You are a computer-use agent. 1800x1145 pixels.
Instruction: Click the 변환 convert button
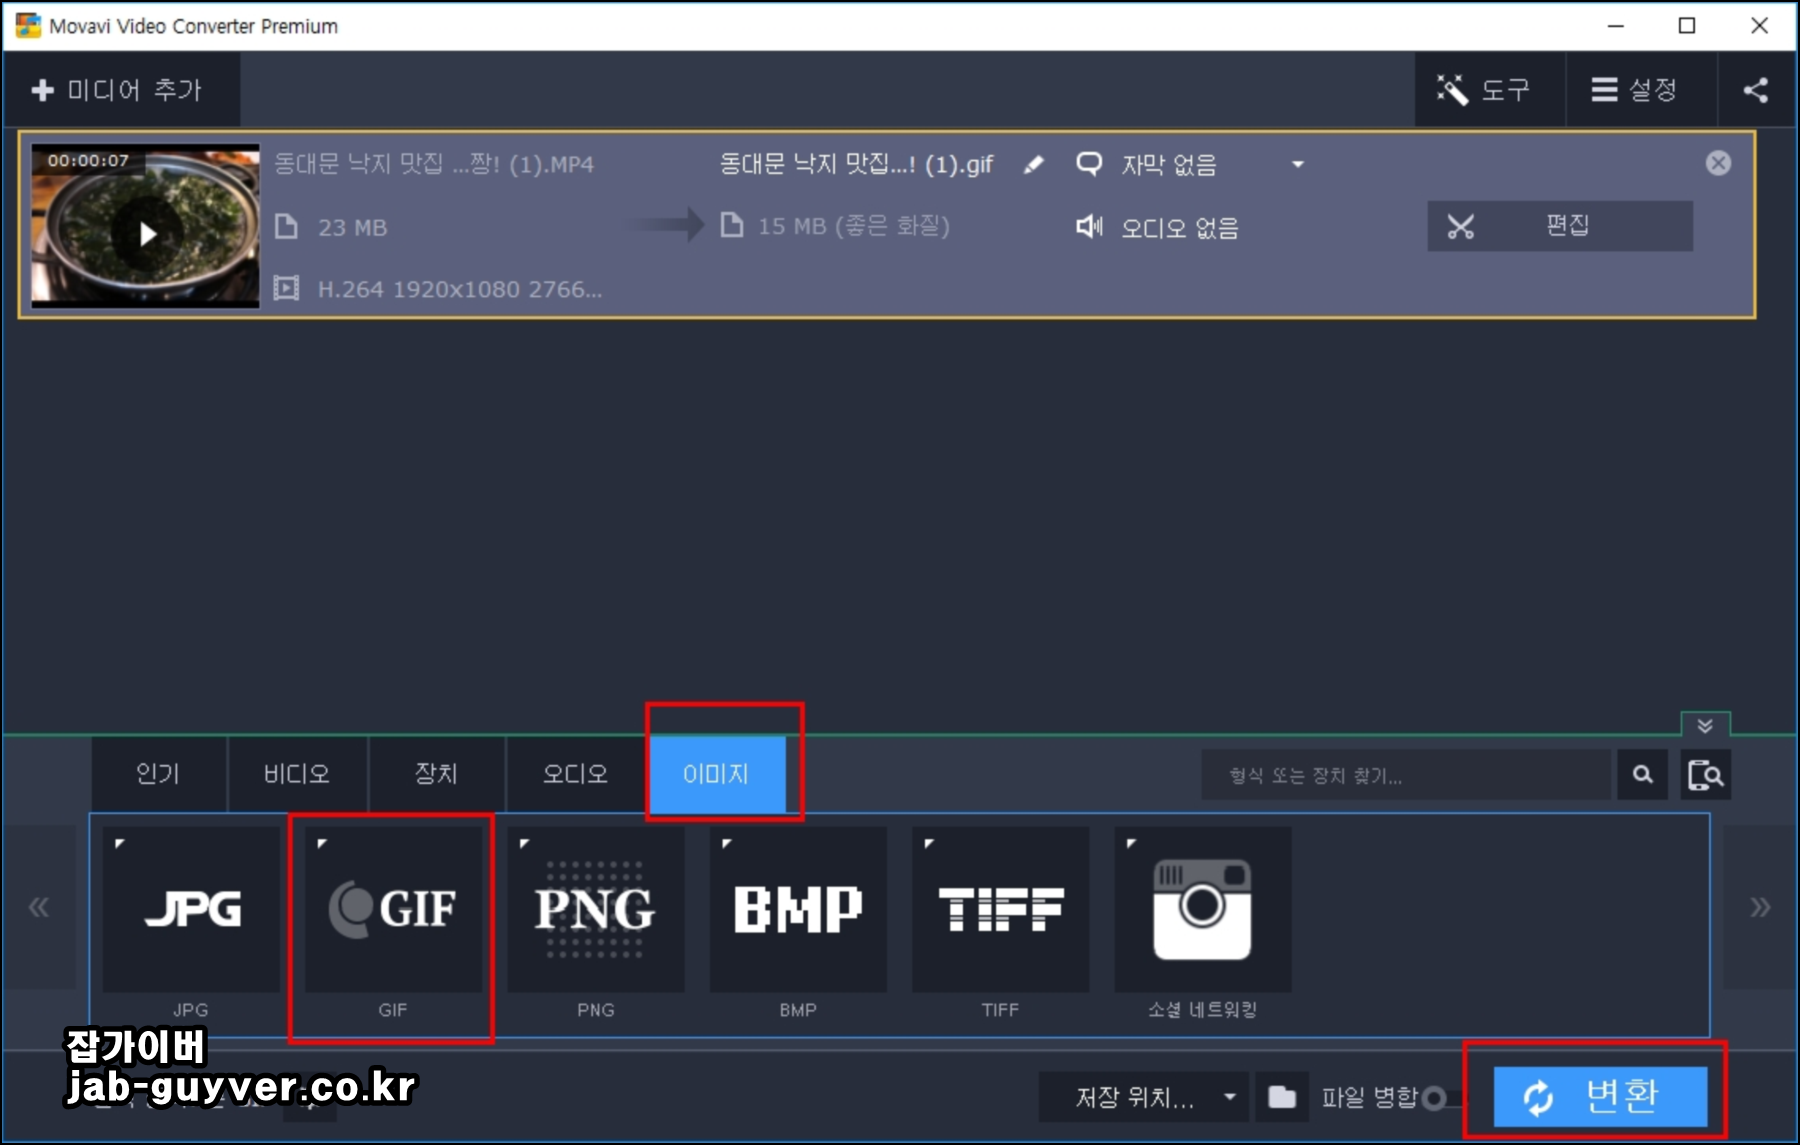point(1600,1097)
